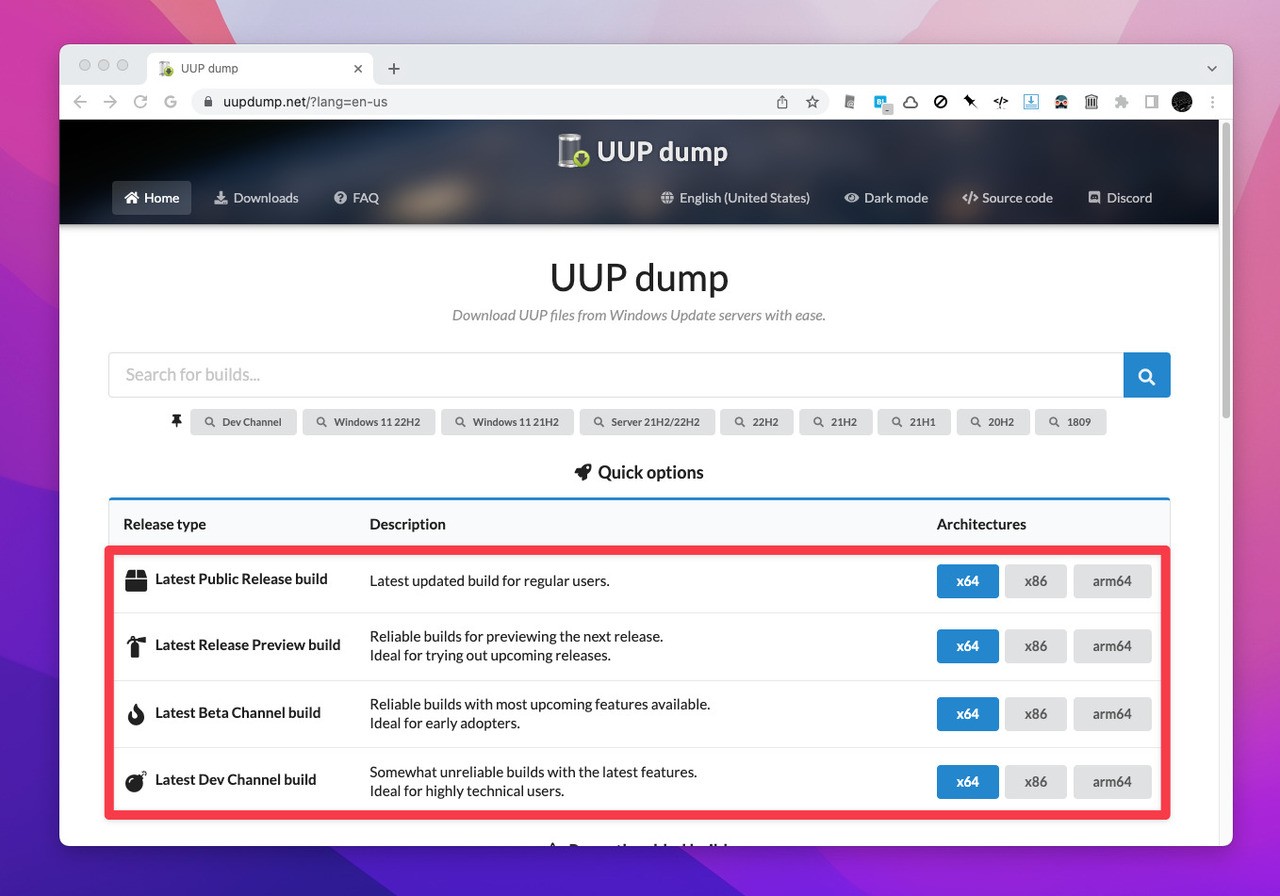Image resolution: width=1280 pixels, height=896 pixels.
Task: Open the English (United States) language selector
Action: pos(735,197)
